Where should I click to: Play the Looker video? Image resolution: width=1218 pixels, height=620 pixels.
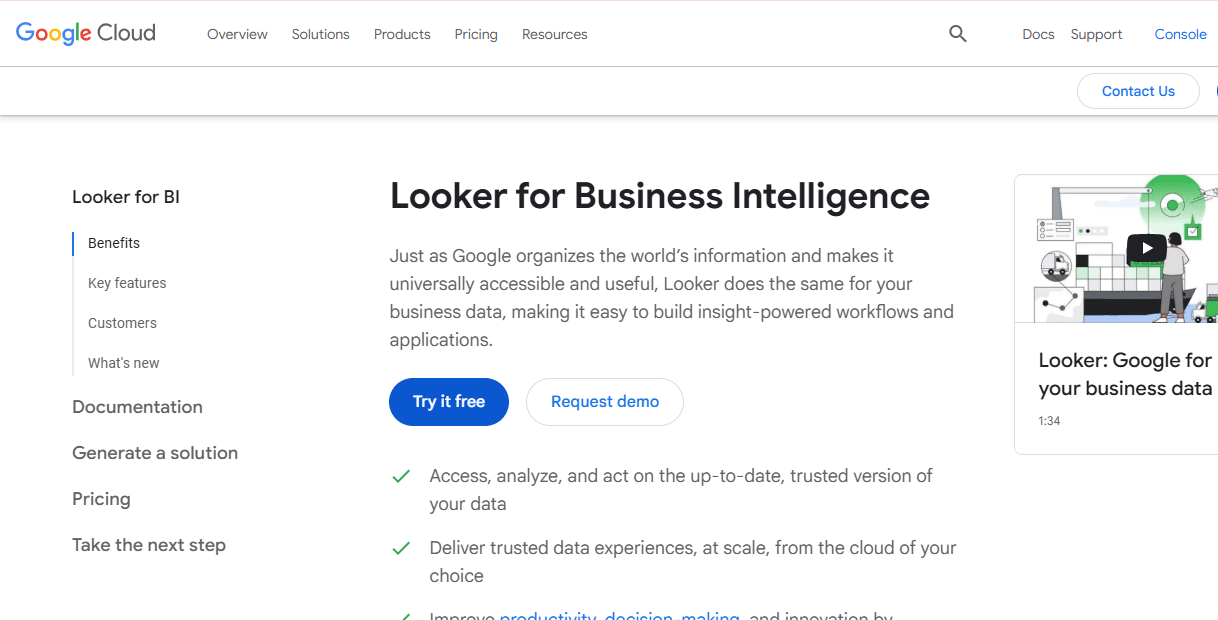click(1147, 249)
